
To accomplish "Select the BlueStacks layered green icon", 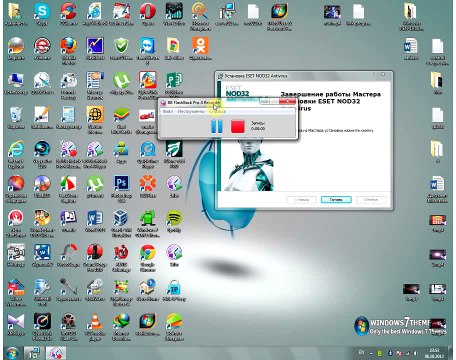I will click(x=121, y=120).
